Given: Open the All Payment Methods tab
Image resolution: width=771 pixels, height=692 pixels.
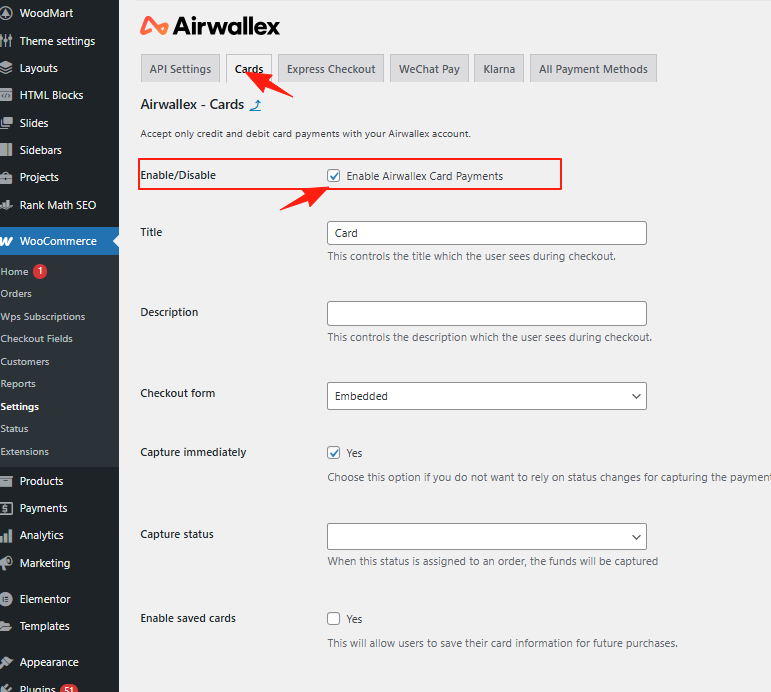Looking at the screenshot, I should (x=593, y=69).
